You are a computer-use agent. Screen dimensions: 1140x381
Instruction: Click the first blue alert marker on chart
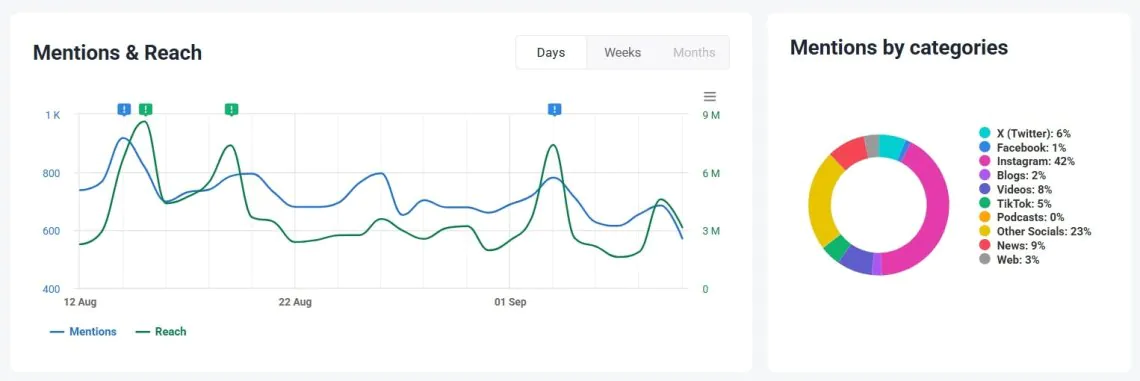pos(124,110)
